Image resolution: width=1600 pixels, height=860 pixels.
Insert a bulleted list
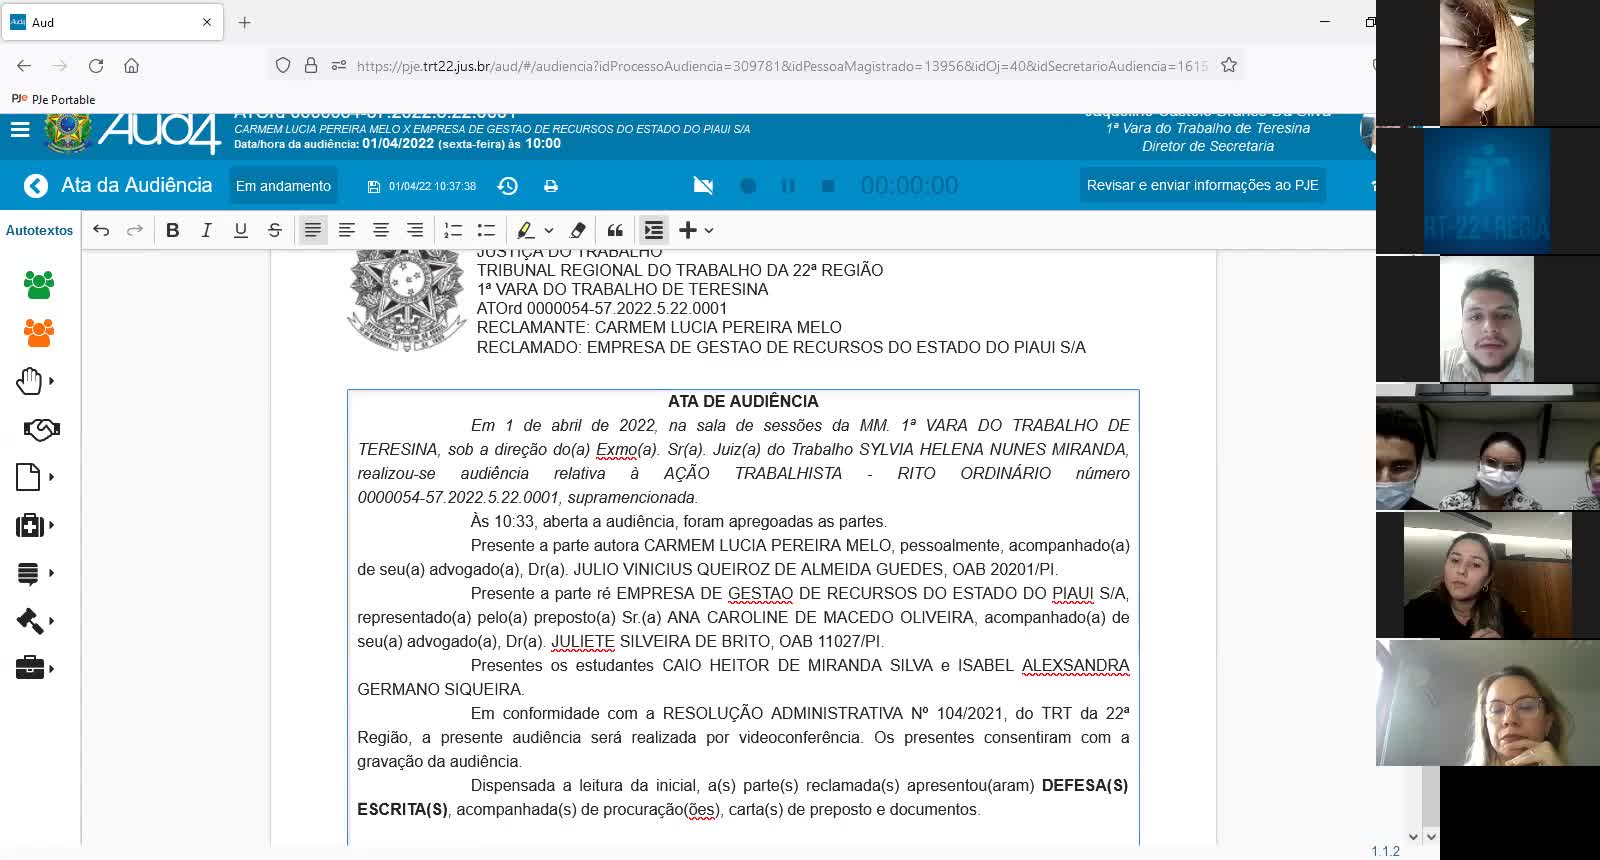[x=487, y=230]
